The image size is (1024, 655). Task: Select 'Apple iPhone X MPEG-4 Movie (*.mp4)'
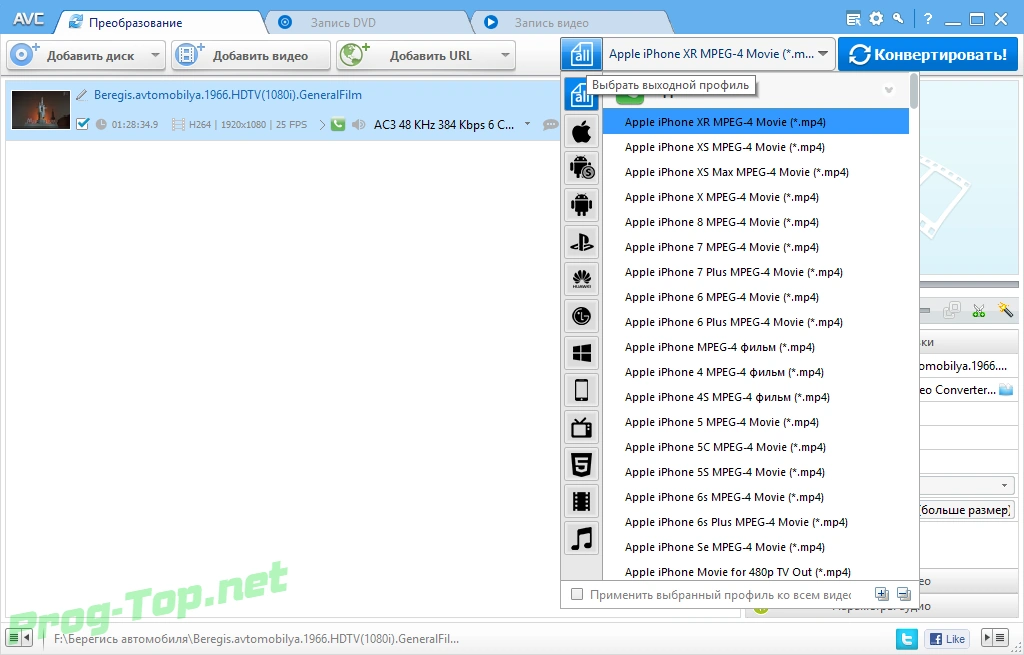756,197
